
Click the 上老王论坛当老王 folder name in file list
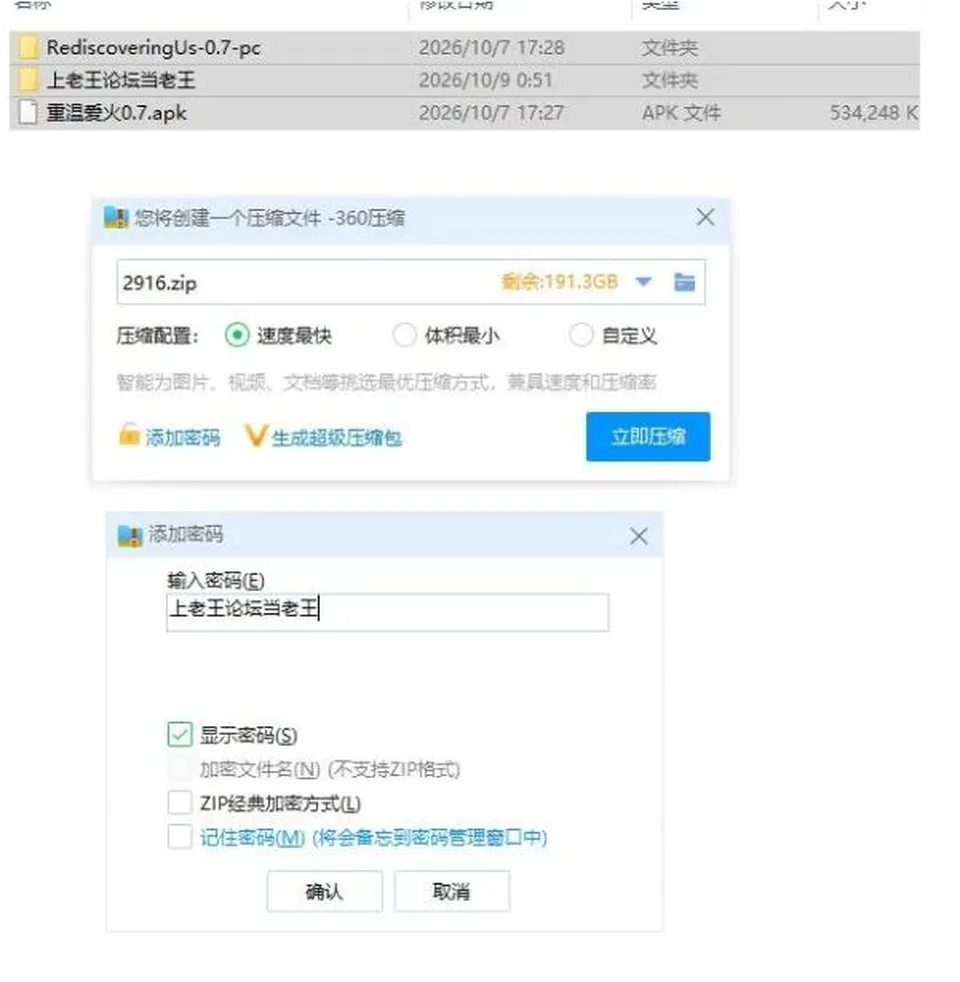point(121,80)
